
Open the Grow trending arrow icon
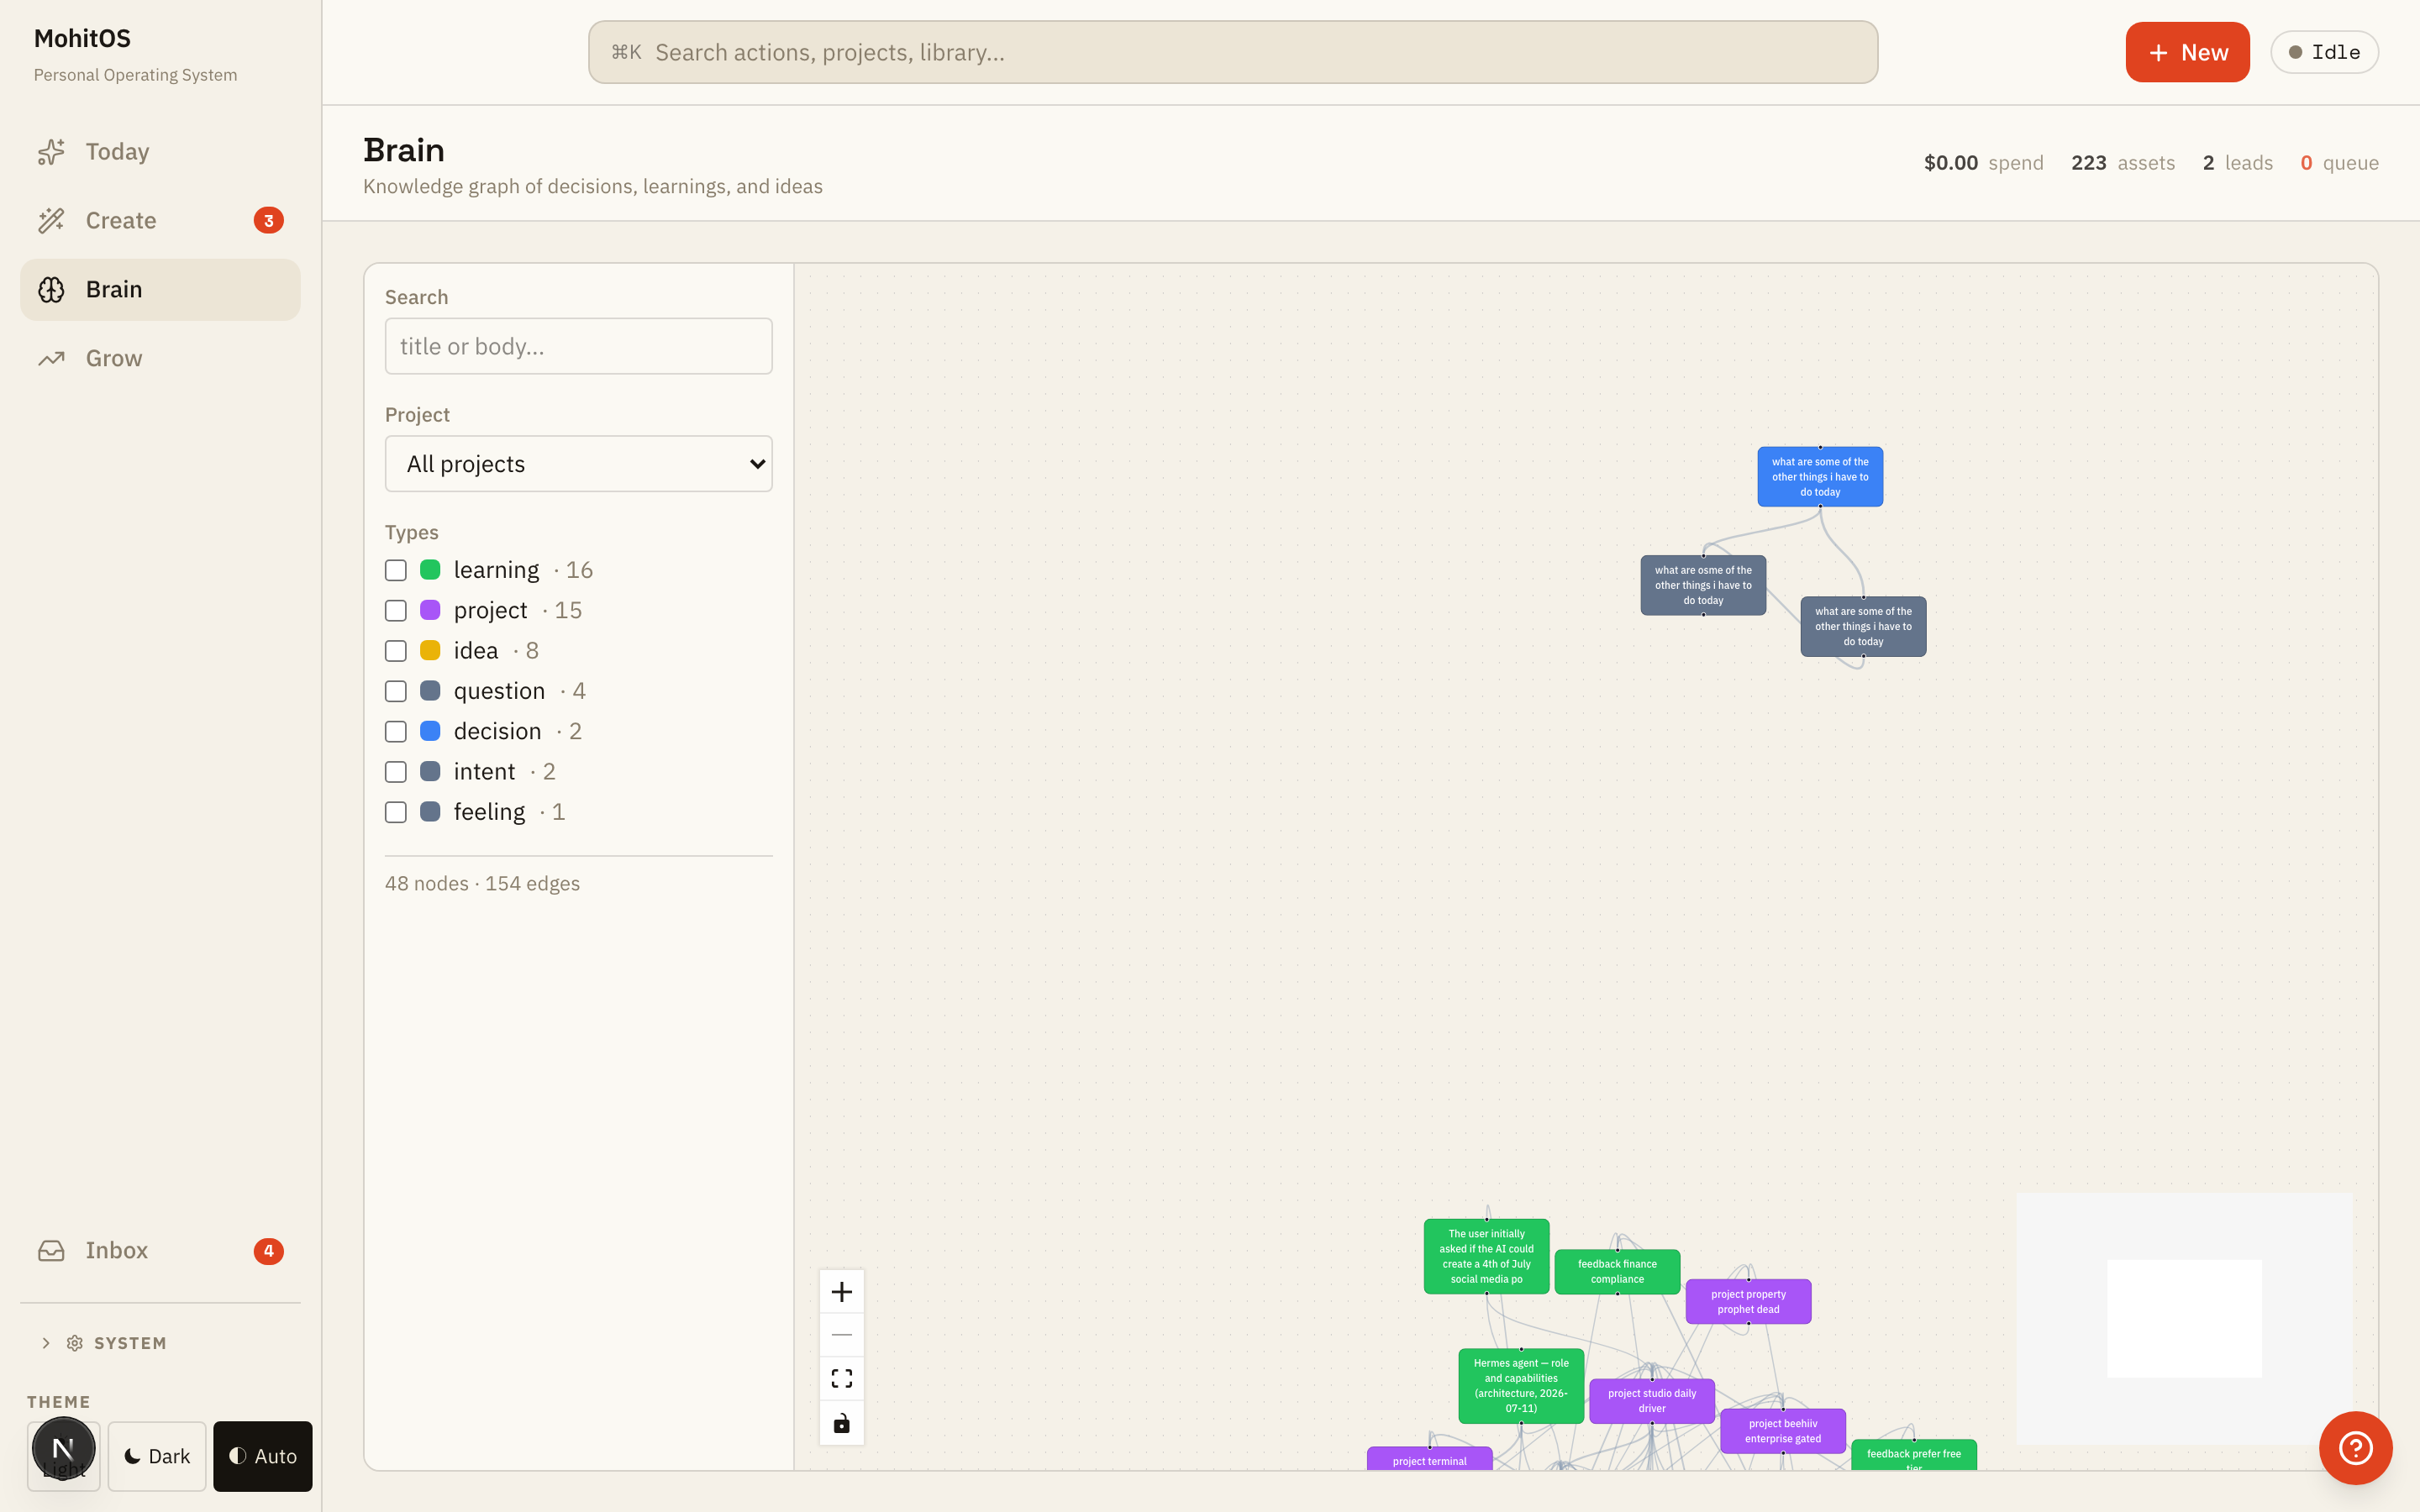click(x=51, y=358)
